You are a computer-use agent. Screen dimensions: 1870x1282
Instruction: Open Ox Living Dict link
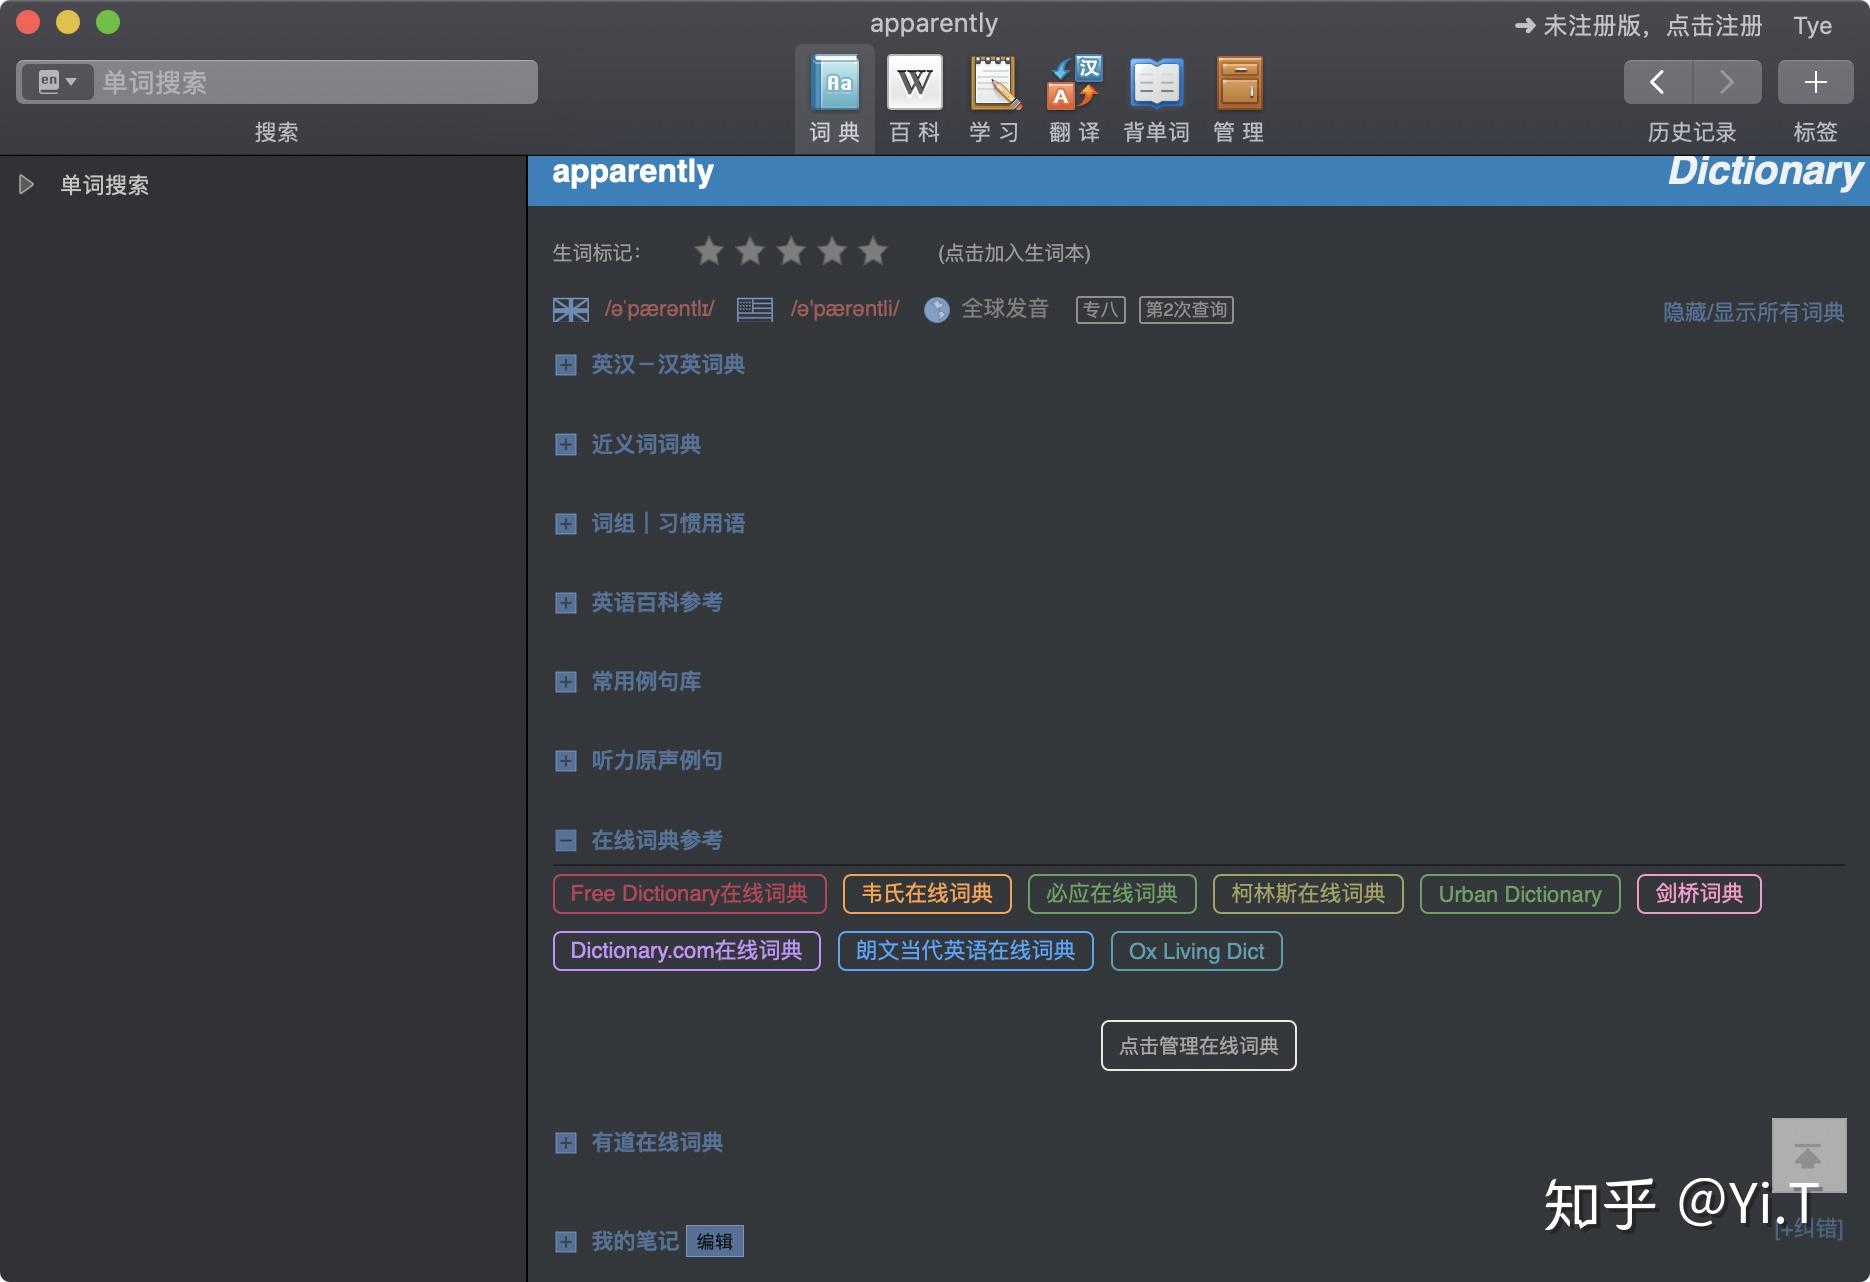pos(1196,951)
